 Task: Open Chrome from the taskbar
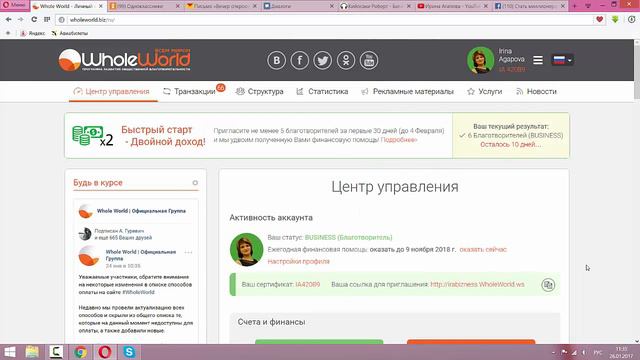coord(80,352)
